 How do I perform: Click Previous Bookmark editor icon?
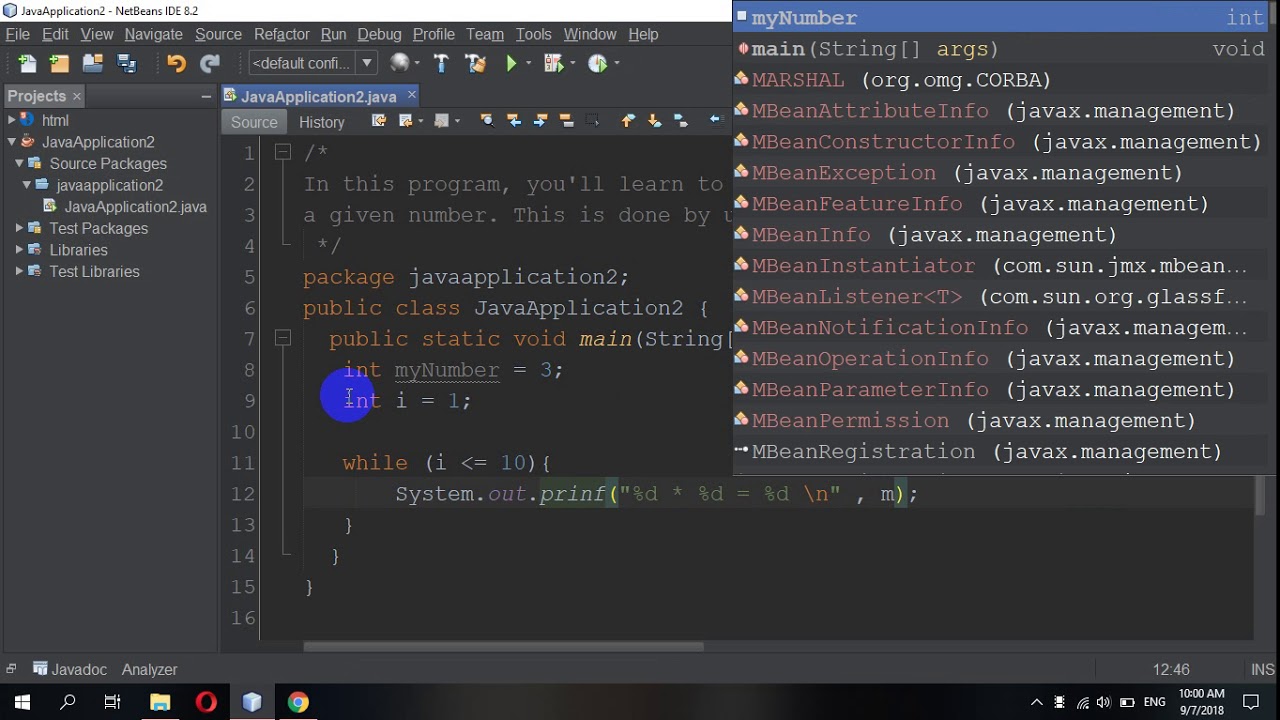[x=628, y=121]
